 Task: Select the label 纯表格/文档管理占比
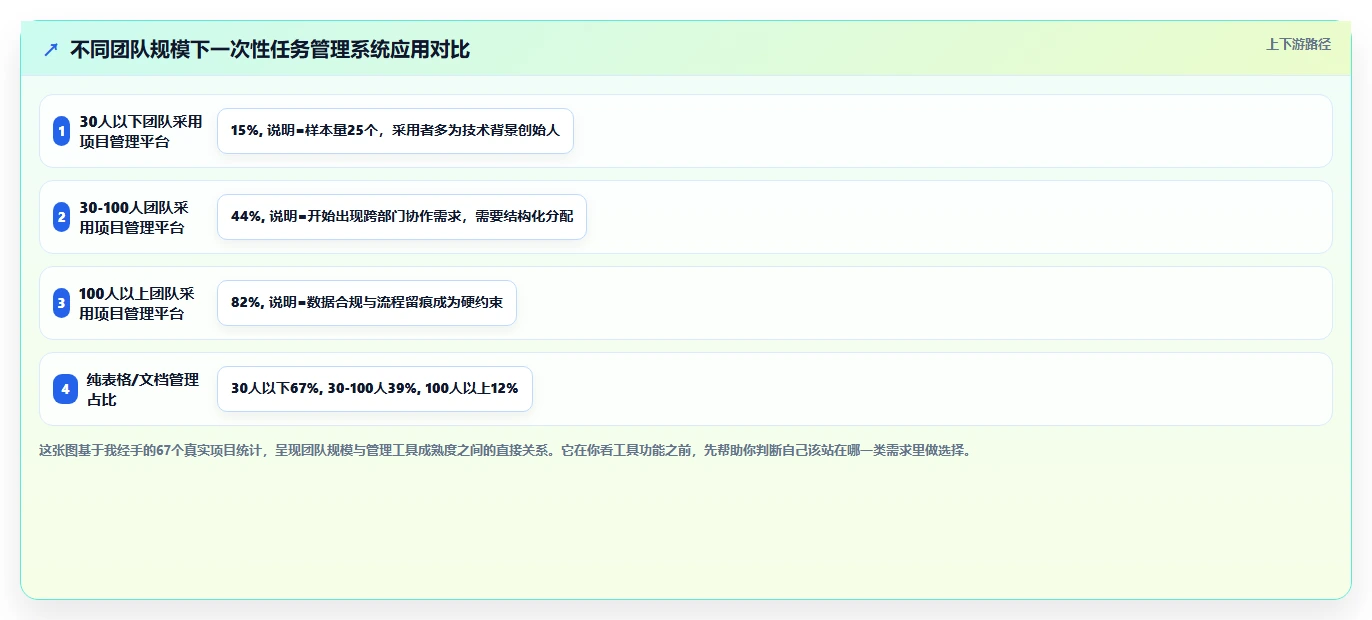(143, 389)
